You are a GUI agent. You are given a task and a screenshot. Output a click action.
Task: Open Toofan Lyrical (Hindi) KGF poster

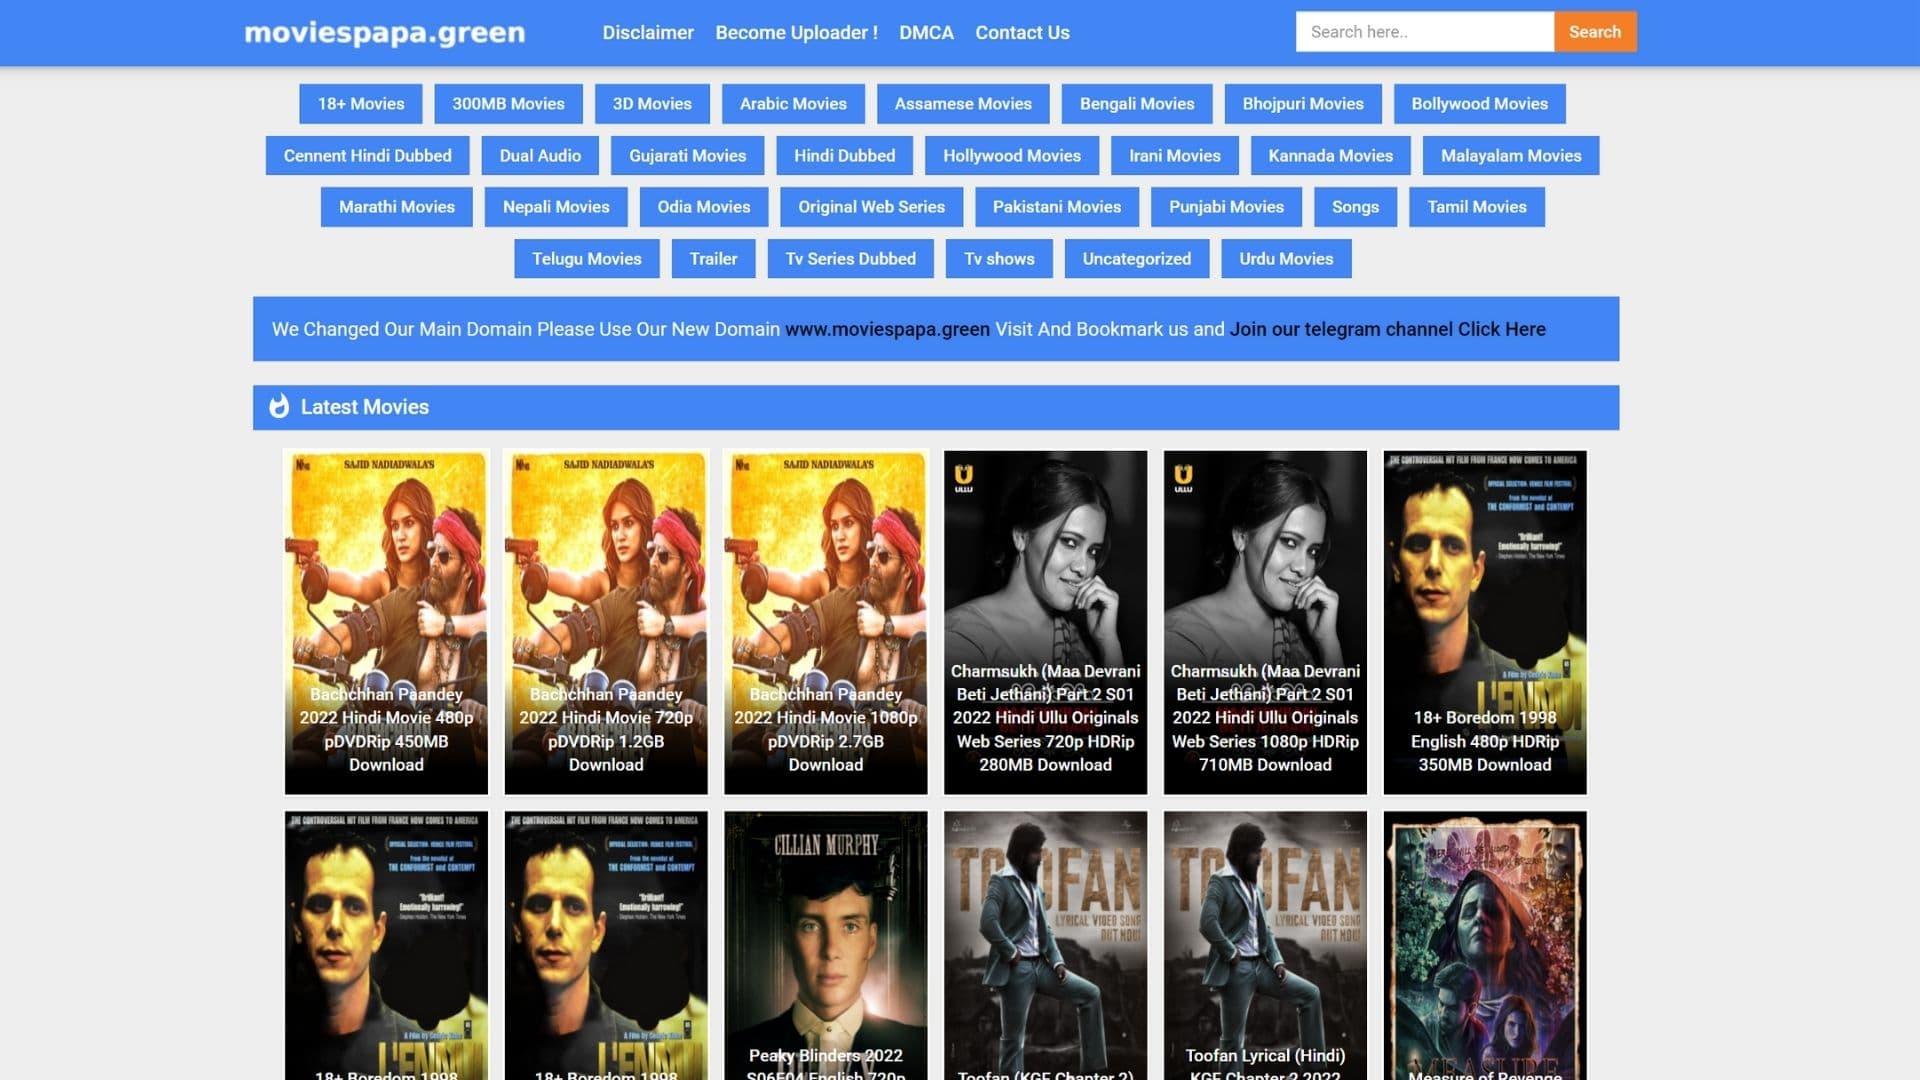[1265, 945]
